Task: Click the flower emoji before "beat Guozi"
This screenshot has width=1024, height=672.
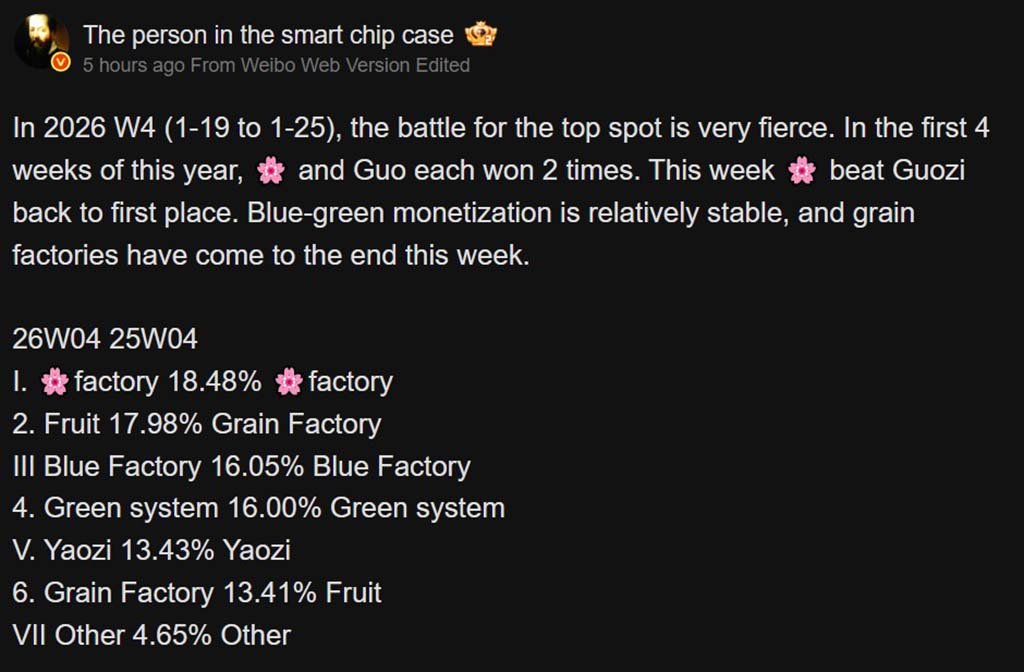Action: tap(801, 171)
